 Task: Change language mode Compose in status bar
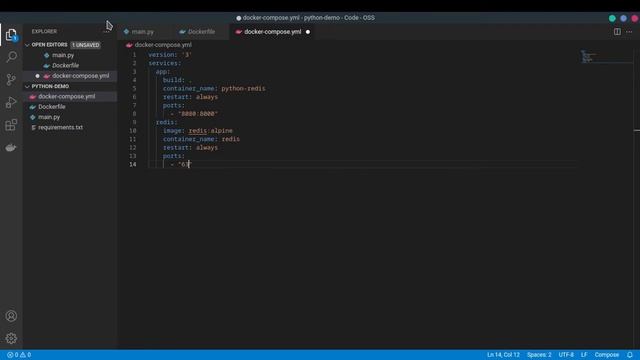pos(607,355)
